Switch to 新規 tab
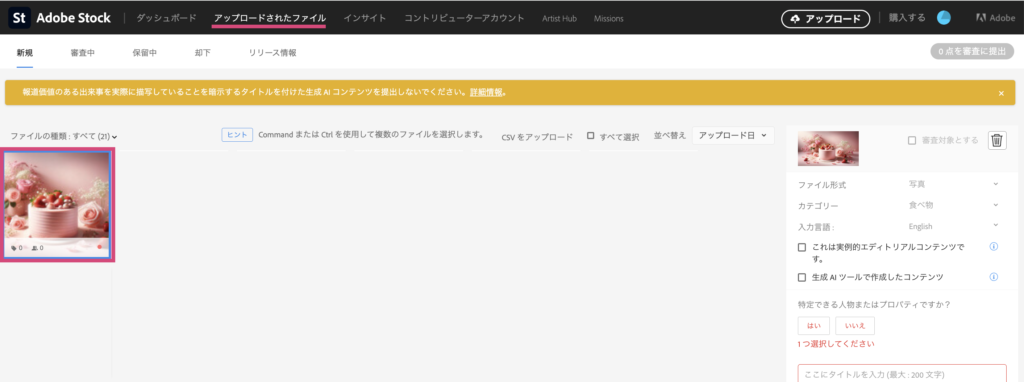The image size is (1024, 382). coord(25,53)
